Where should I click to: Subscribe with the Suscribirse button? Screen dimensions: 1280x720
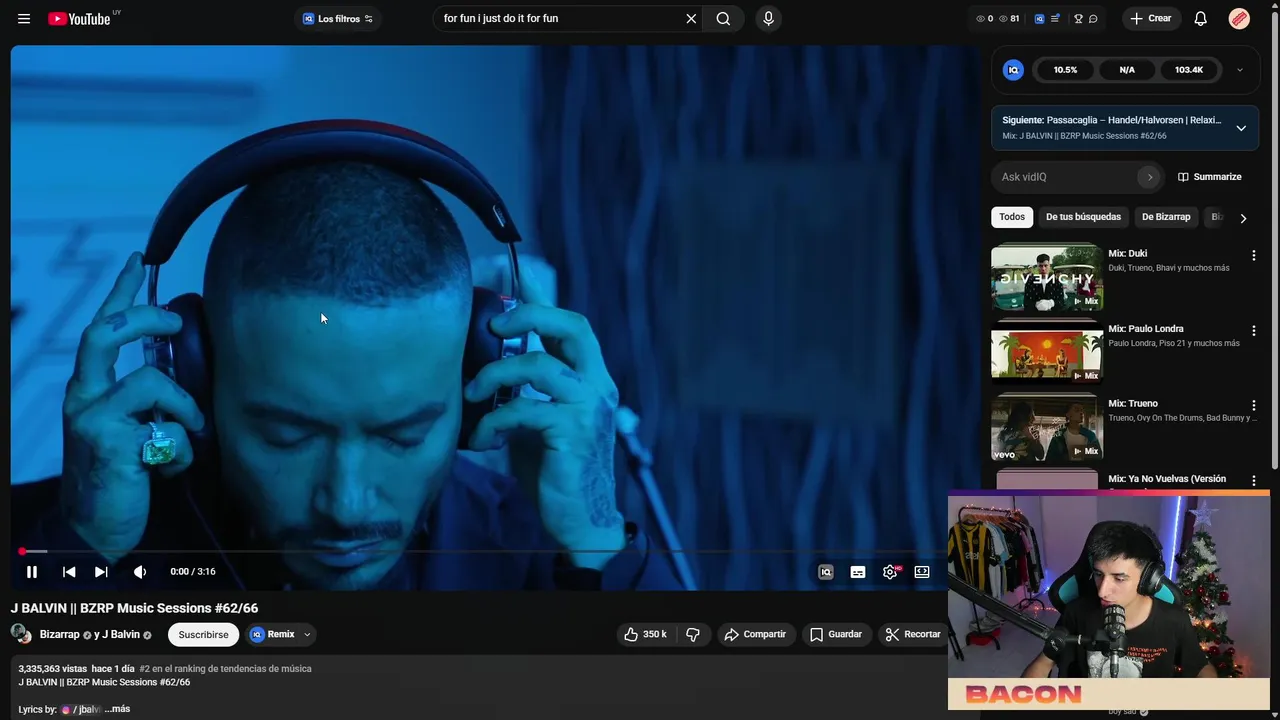click(x=203, y=634)
